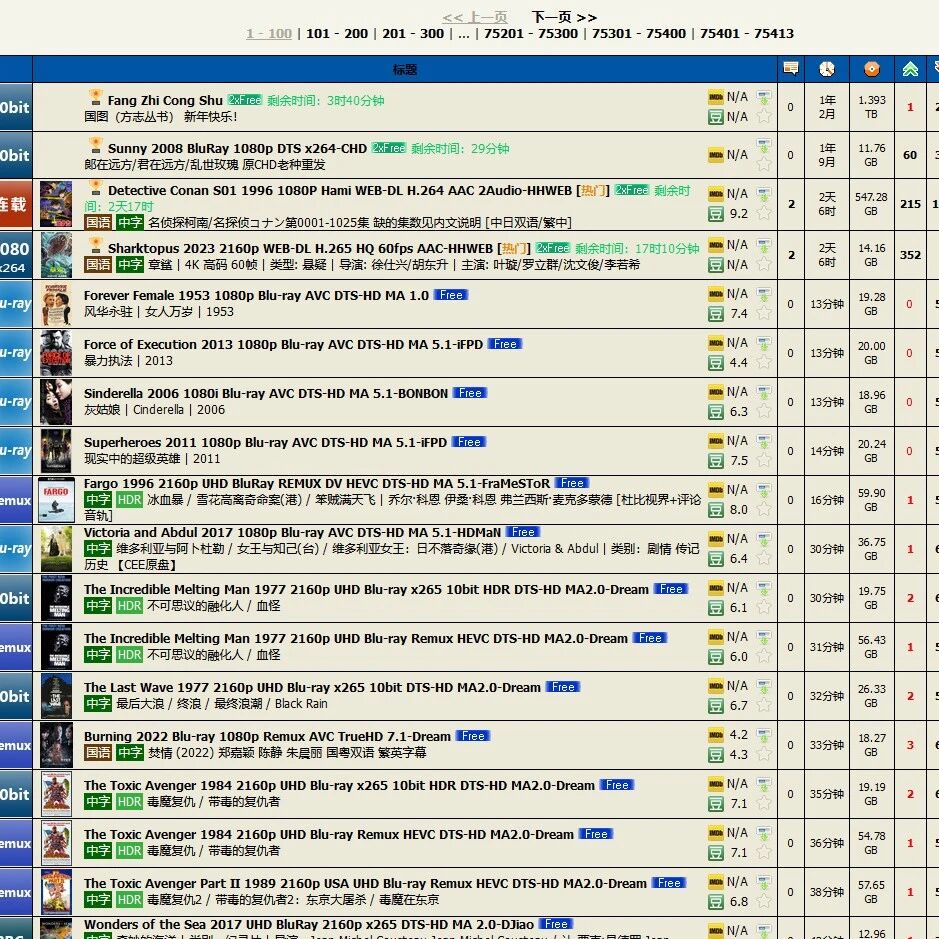Image resolution: width=939 pixels, height=939 pixels.
Task: Jump to page range 75201 - 75300
Action: (x=531, y=34)
